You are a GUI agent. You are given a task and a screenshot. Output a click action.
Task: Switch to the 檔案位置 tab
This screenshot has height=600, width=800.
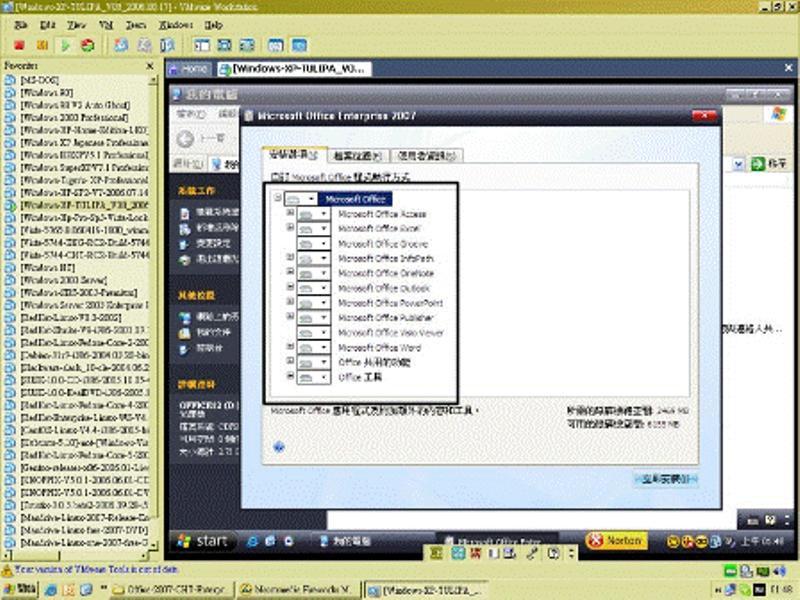click(x=357, y=156)
